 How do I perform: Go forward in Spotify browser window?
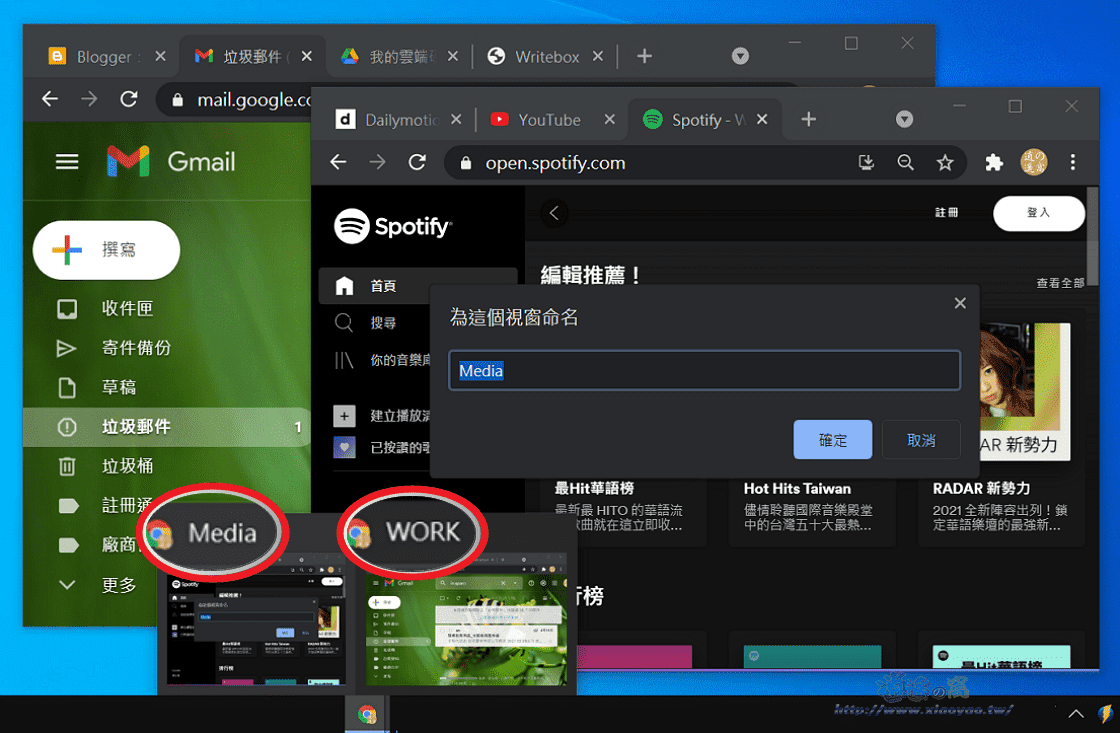[x=378, y=162]
